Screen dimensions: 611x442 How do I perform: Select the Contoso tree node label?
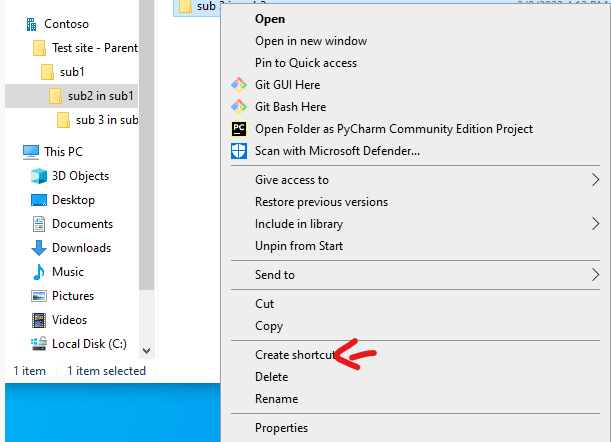(x=67, y=24)
